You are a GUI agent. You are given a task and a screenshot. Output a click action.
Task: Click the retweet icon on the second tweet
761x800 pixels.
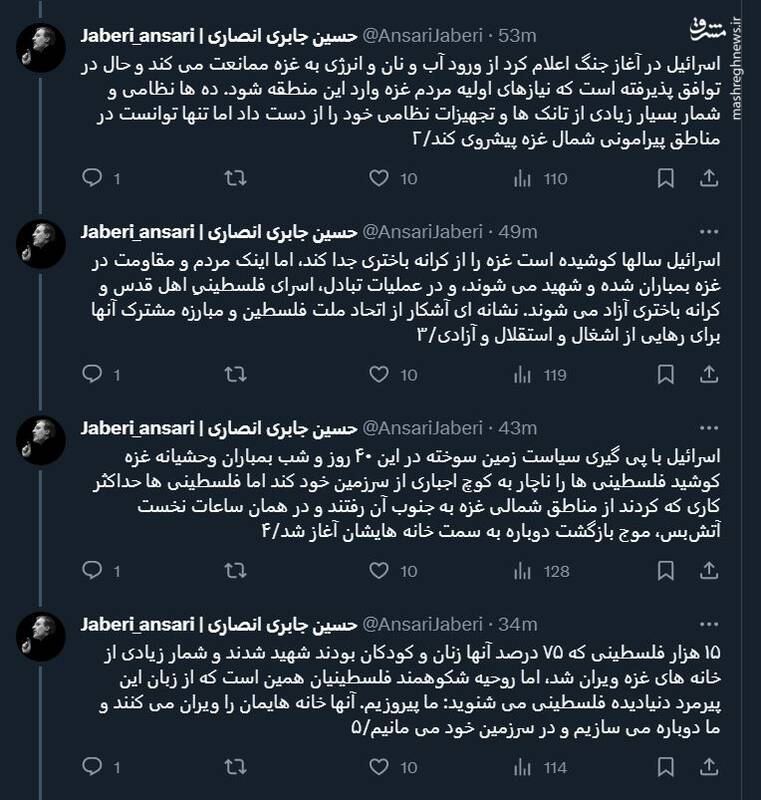pos(234,374)
